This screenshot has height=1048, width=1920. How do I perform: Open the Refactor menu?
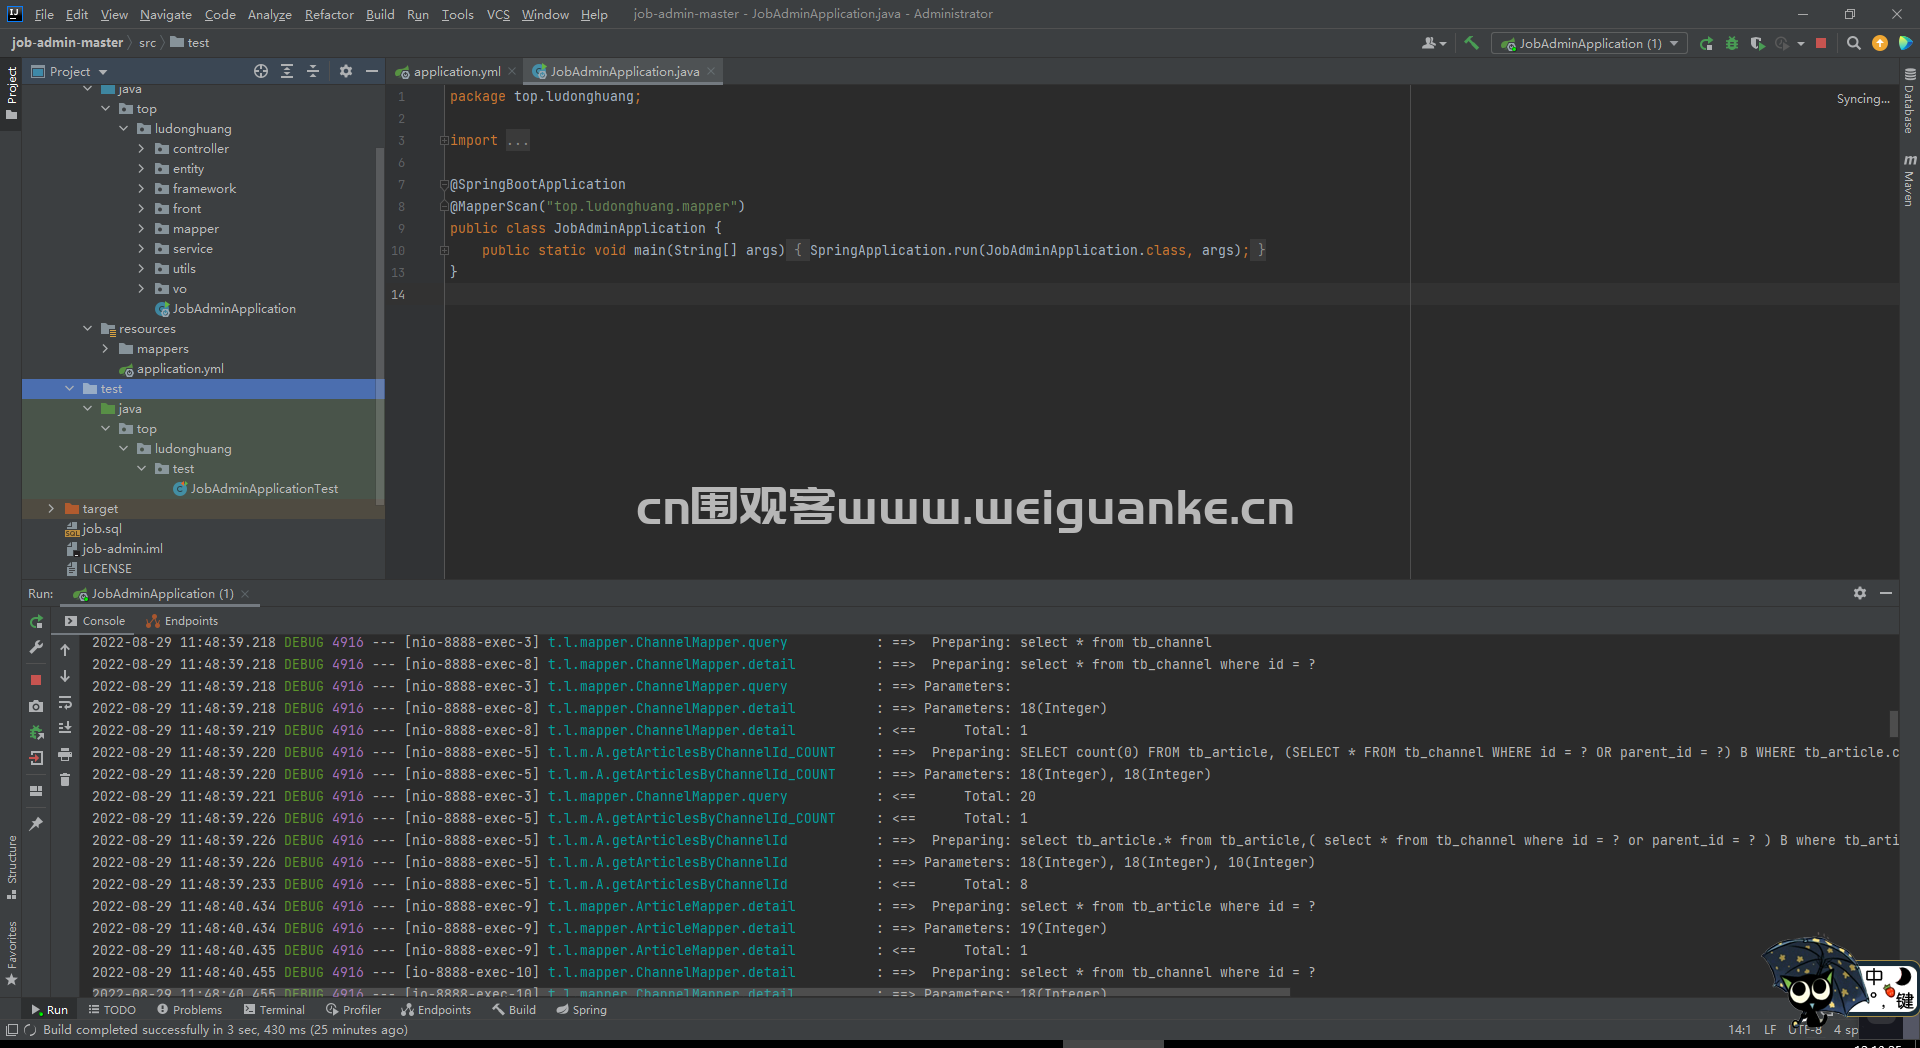point(329,14)
